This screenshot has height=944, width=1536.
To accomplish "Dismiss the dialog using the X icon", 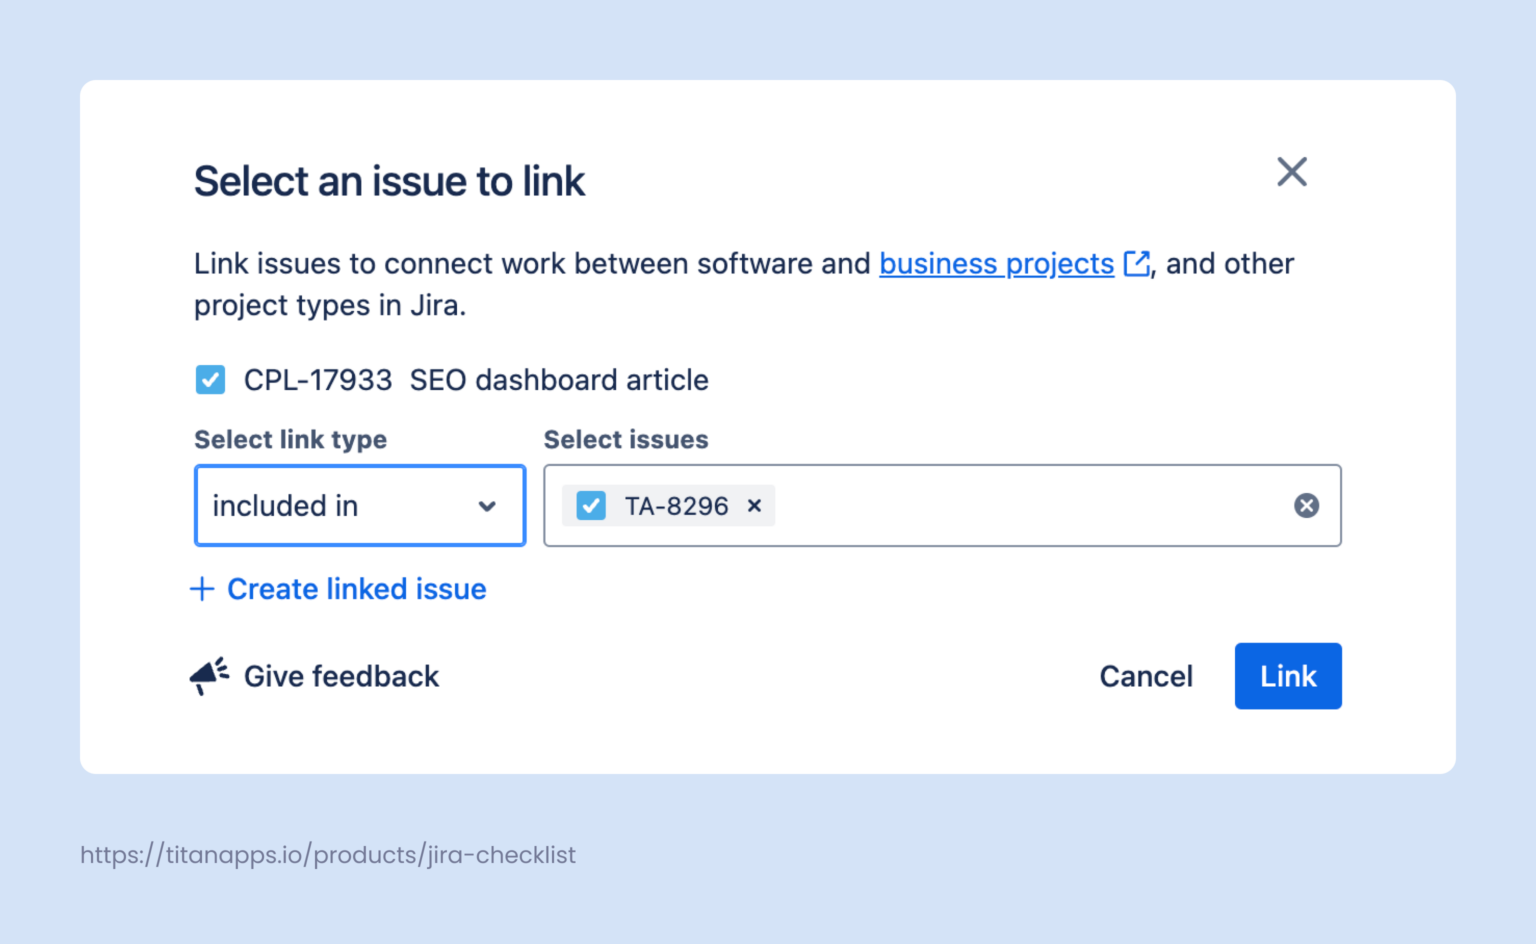I will coord(1292,172).
